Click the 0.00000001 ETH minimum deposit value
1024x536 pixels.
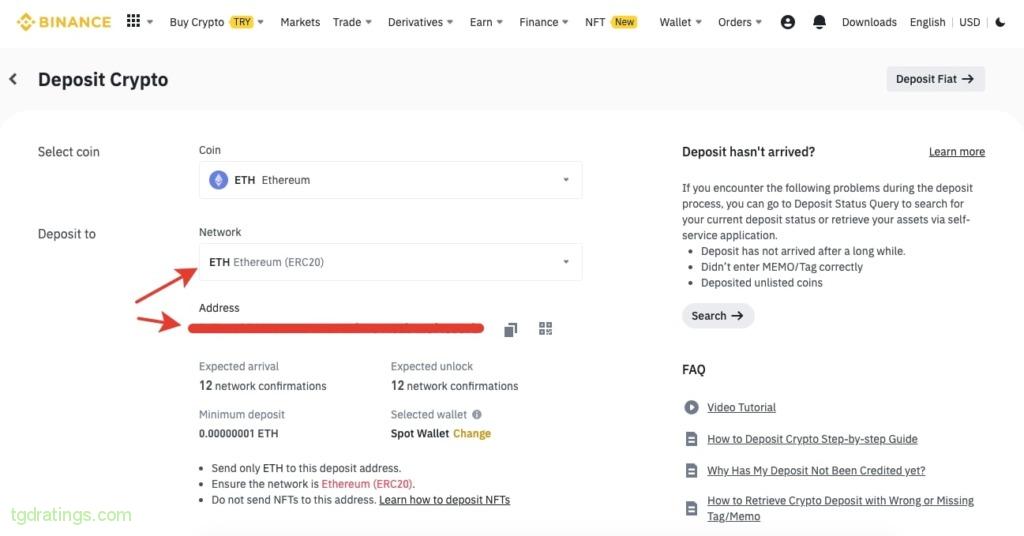coord(238,434)
